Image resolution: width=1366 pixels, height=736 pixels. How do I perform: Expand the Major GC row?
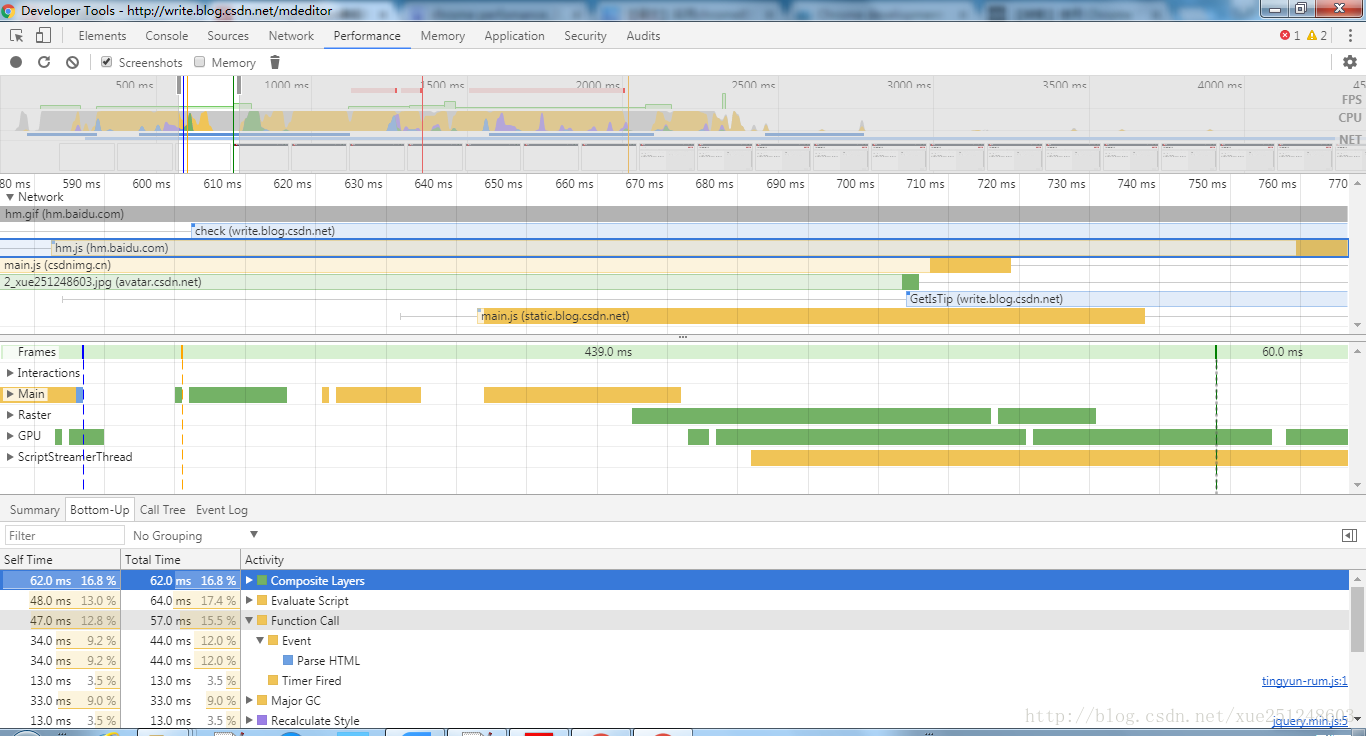click(250, 701)
